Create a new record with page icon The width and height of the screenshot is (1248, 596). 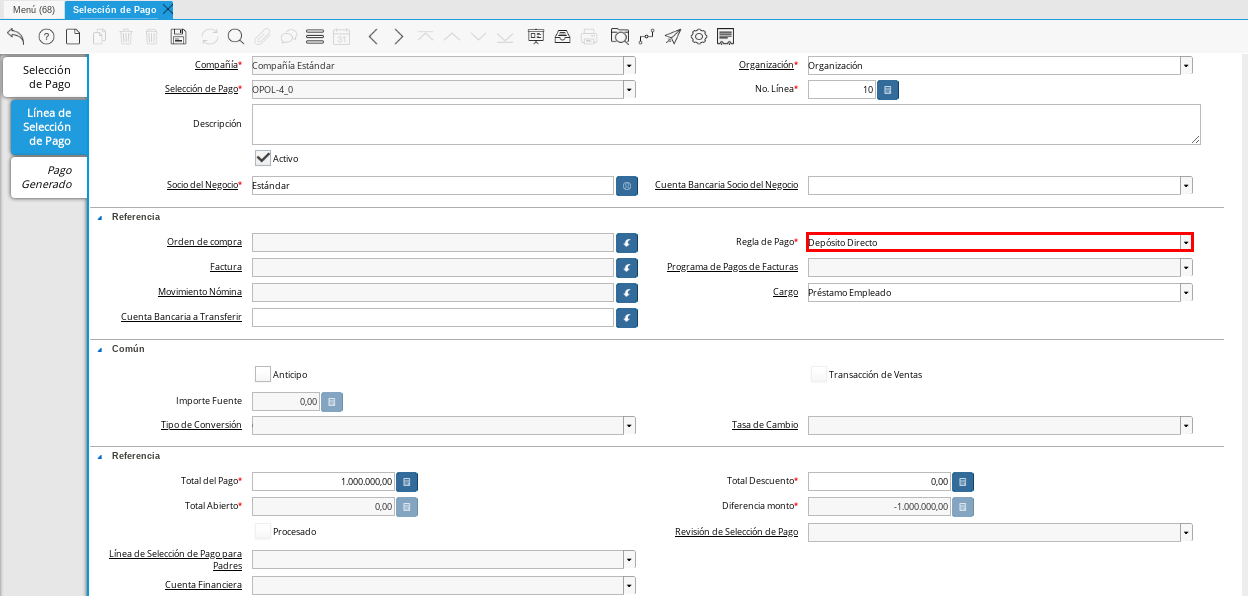pos(73,37)
